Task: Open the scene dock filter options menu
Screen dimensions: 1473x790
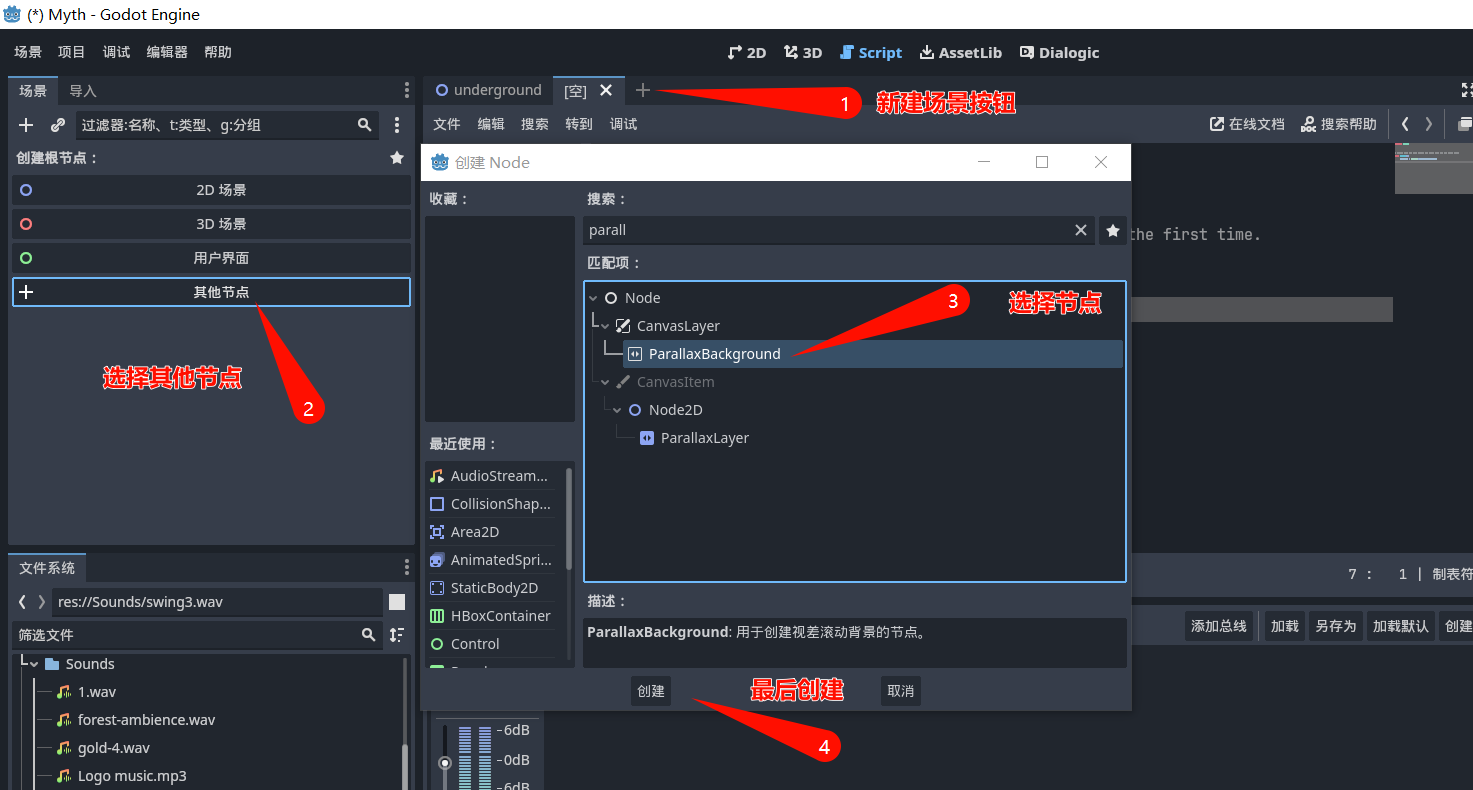Action: point(397,125)
